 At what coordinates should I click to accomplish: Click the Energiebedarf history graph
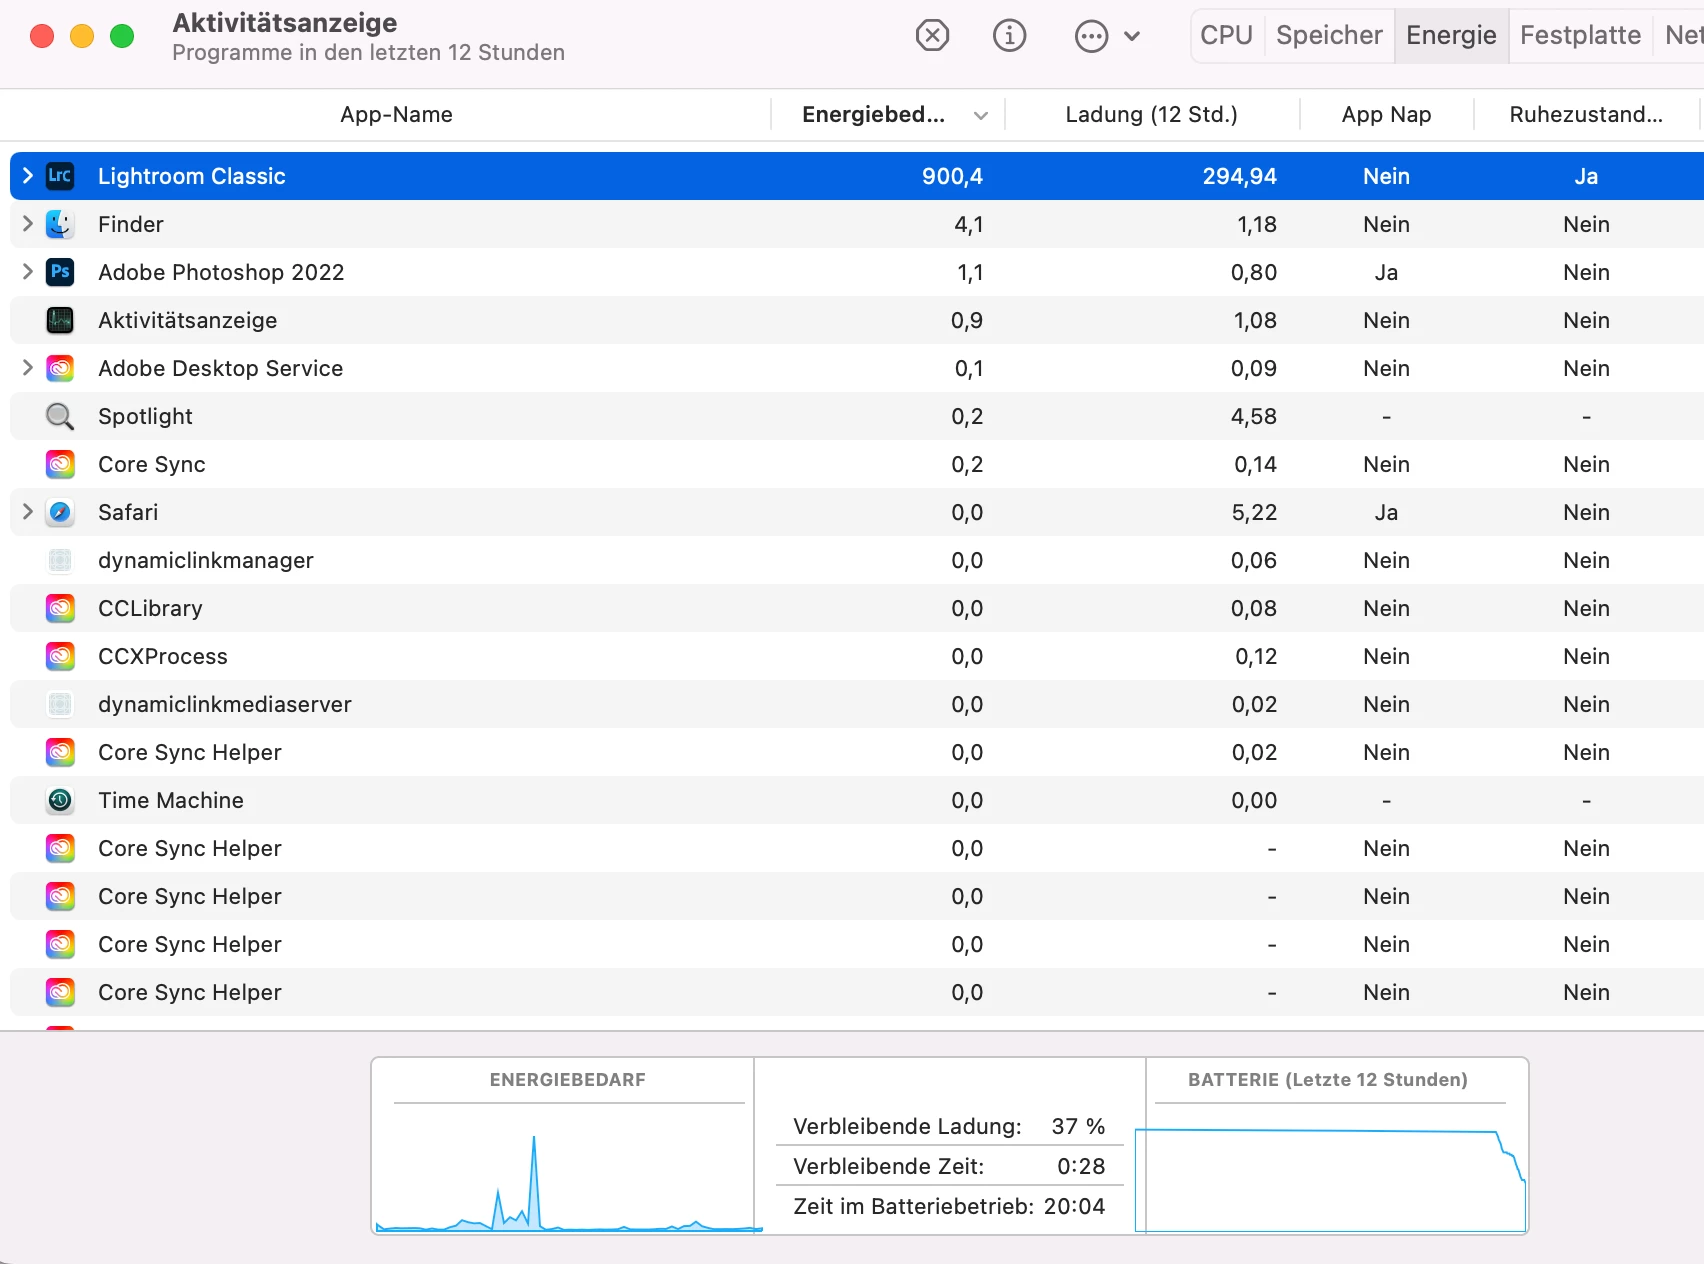[x=568, y=1170]
